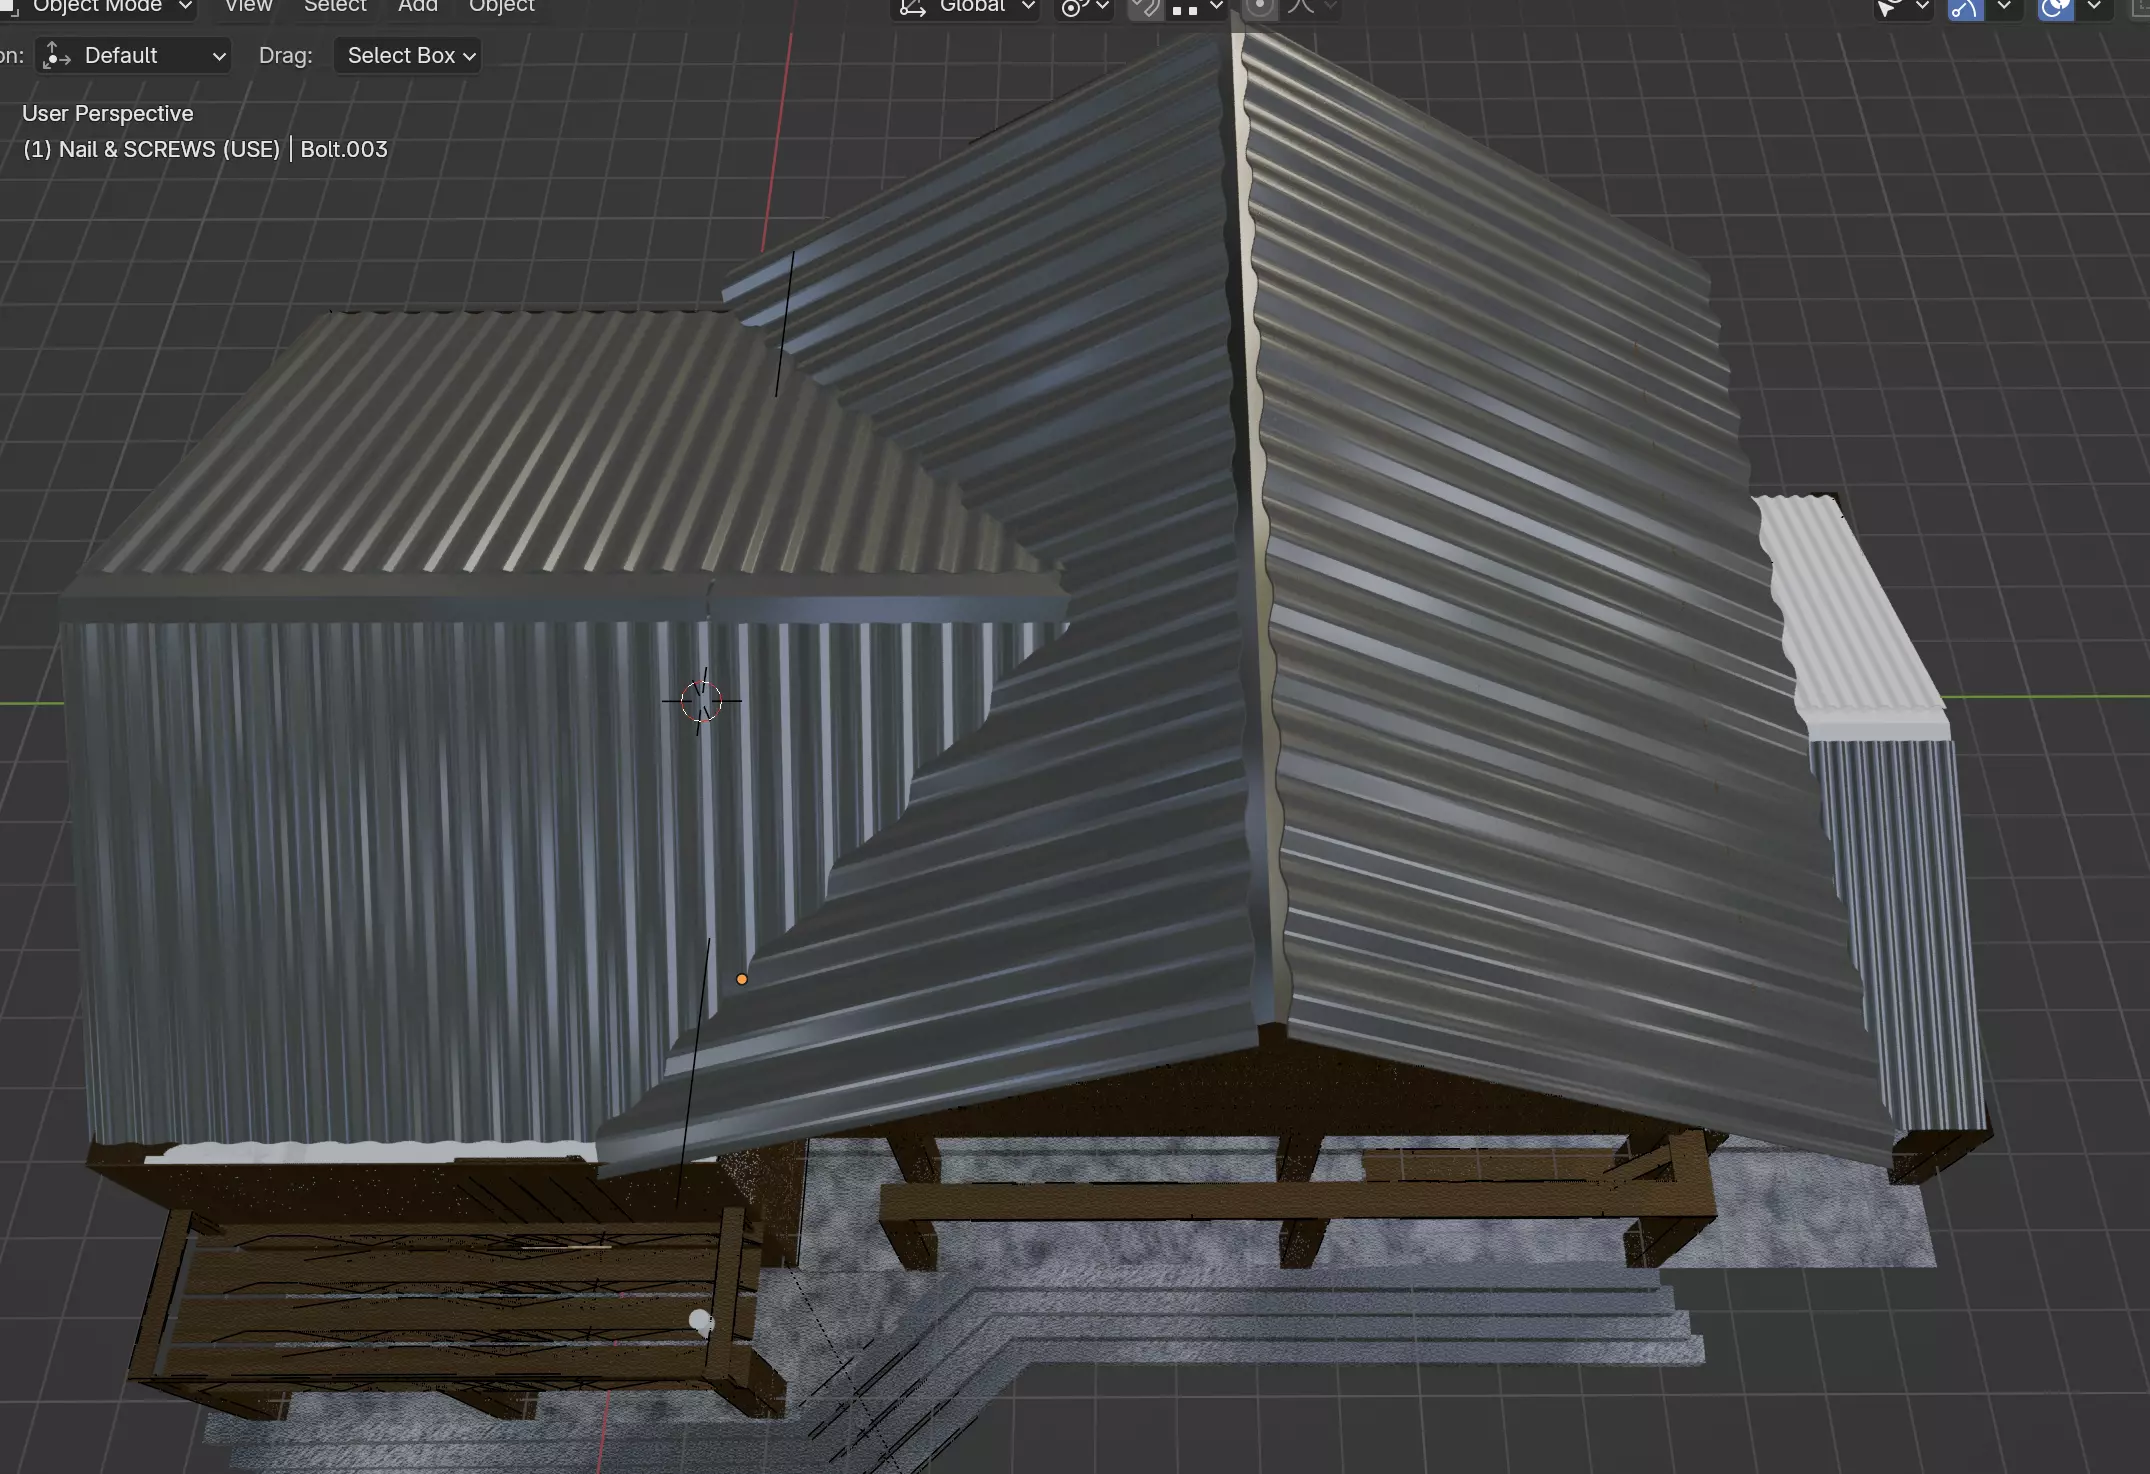Screen dimensions: 2150x1474
Task: Expand the Select Box drag dropdown
Action: point(409,56)
